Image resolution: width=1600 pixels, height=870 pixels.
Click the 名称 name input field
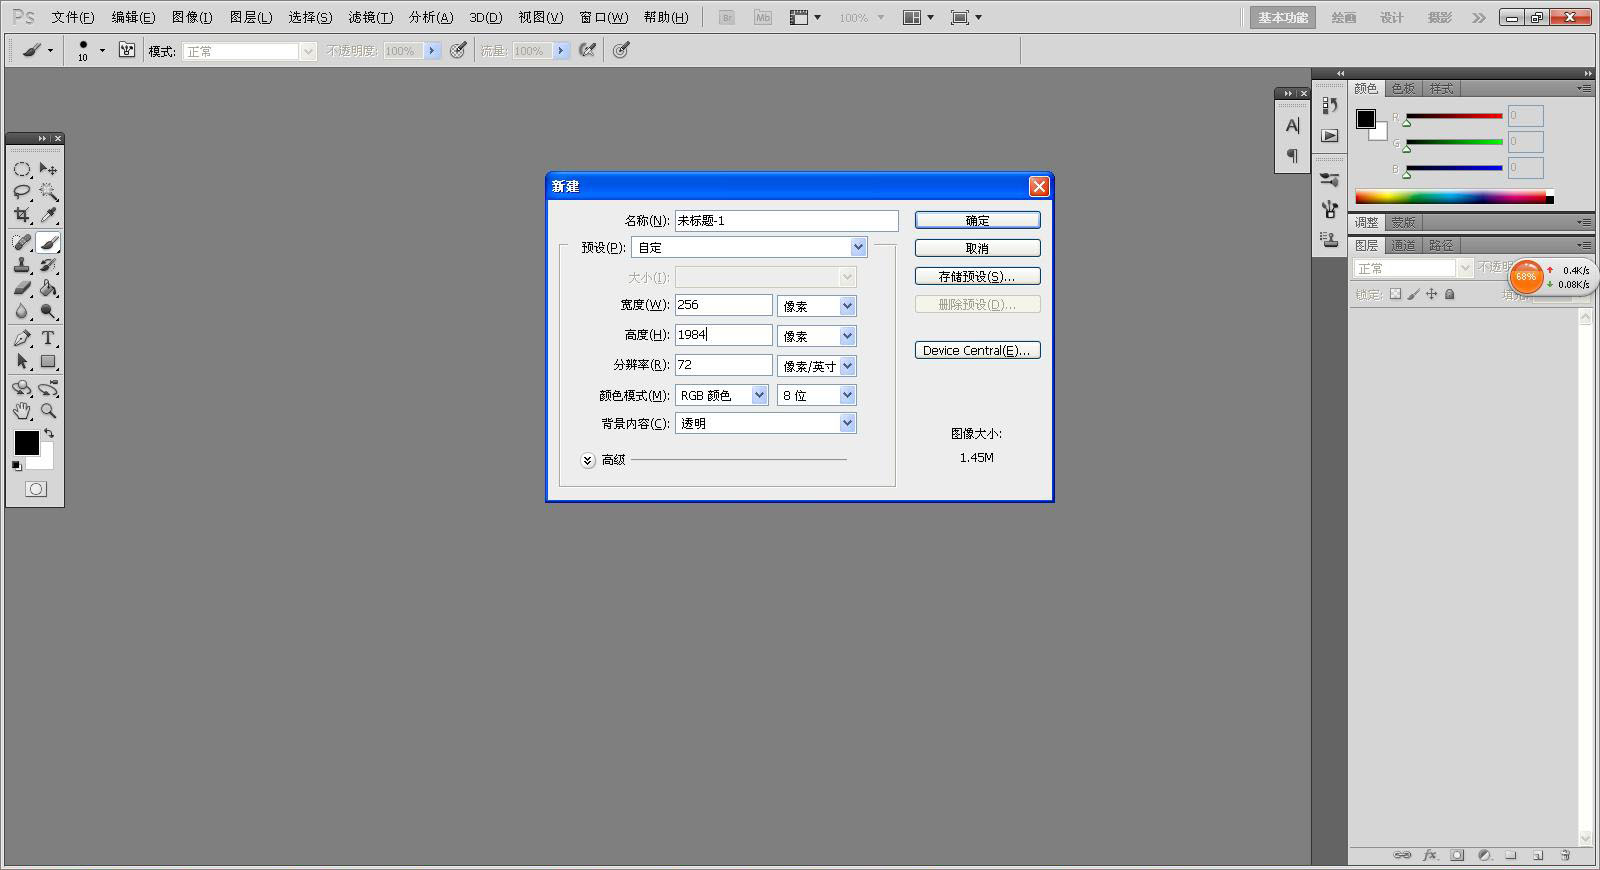787,220
